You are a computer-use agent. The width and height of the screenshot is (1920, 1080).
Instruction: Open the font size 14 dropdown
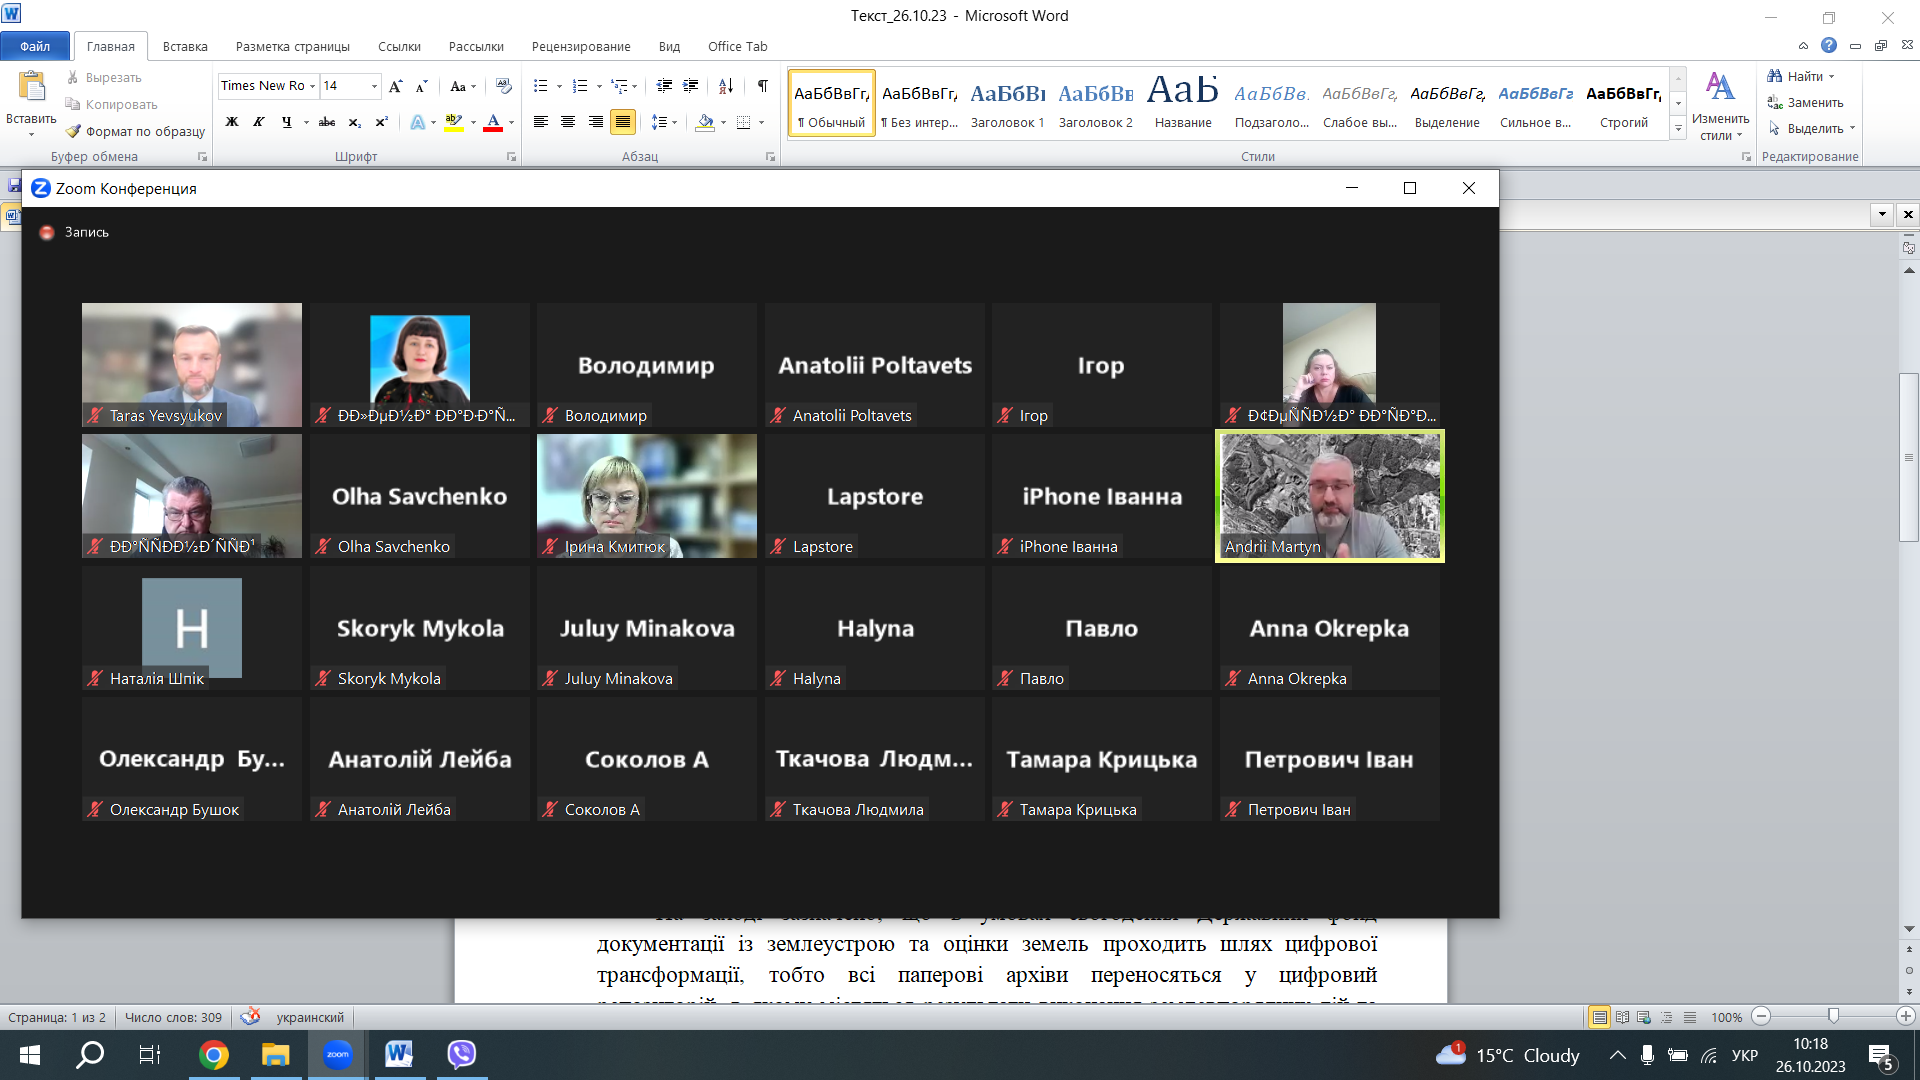pyautogui.click(x=374, y=86)
